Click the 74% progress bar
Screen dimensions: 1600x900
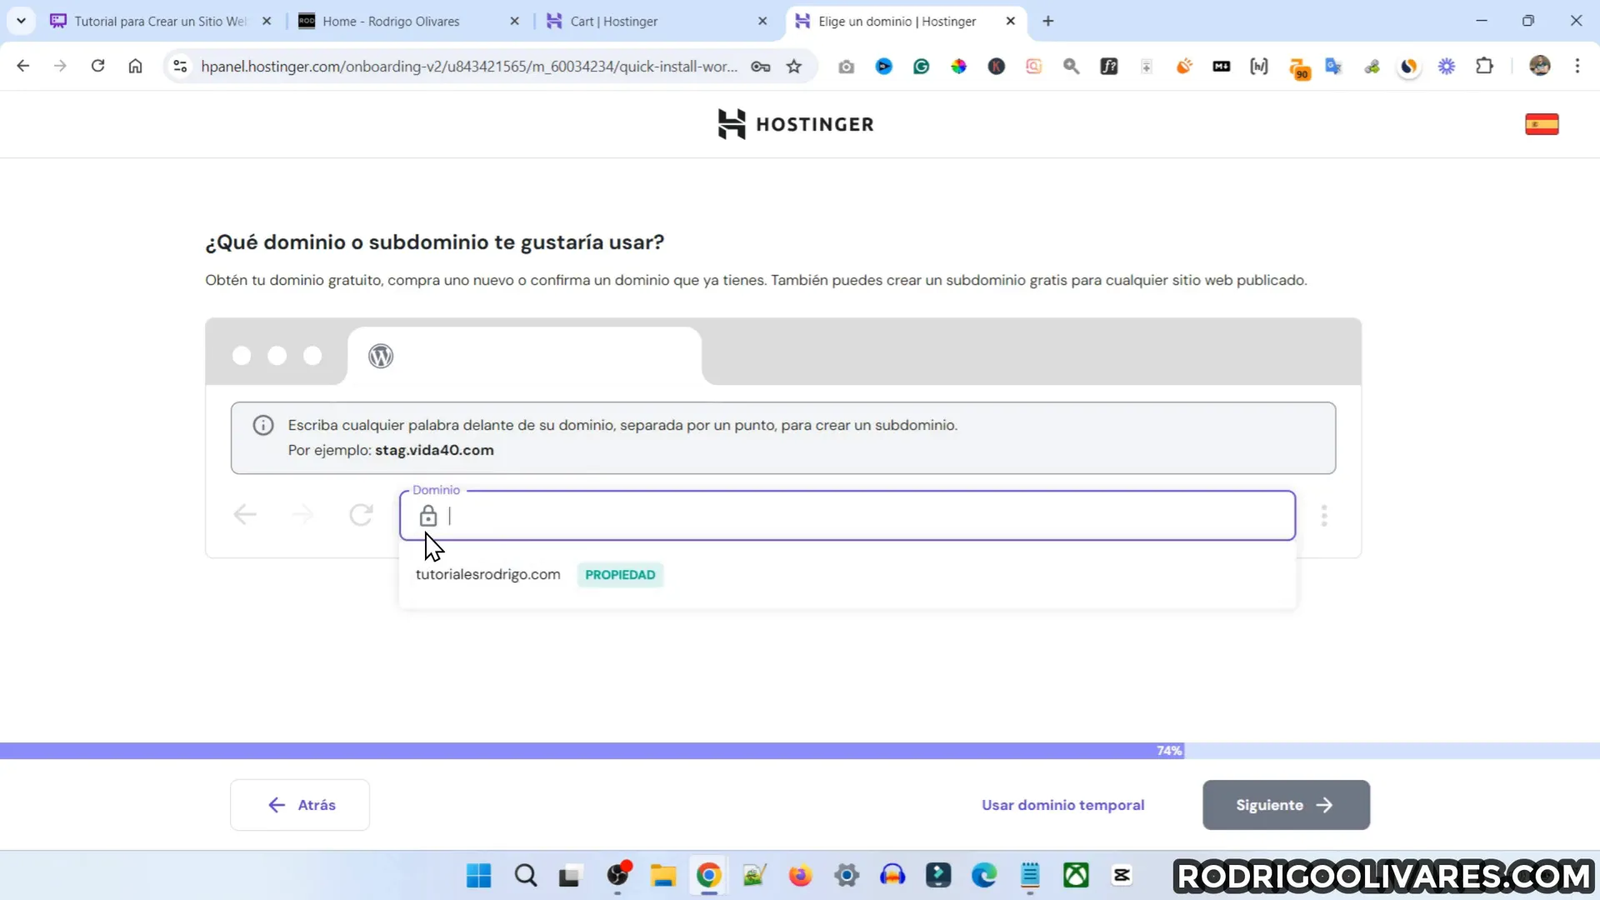1168,750
